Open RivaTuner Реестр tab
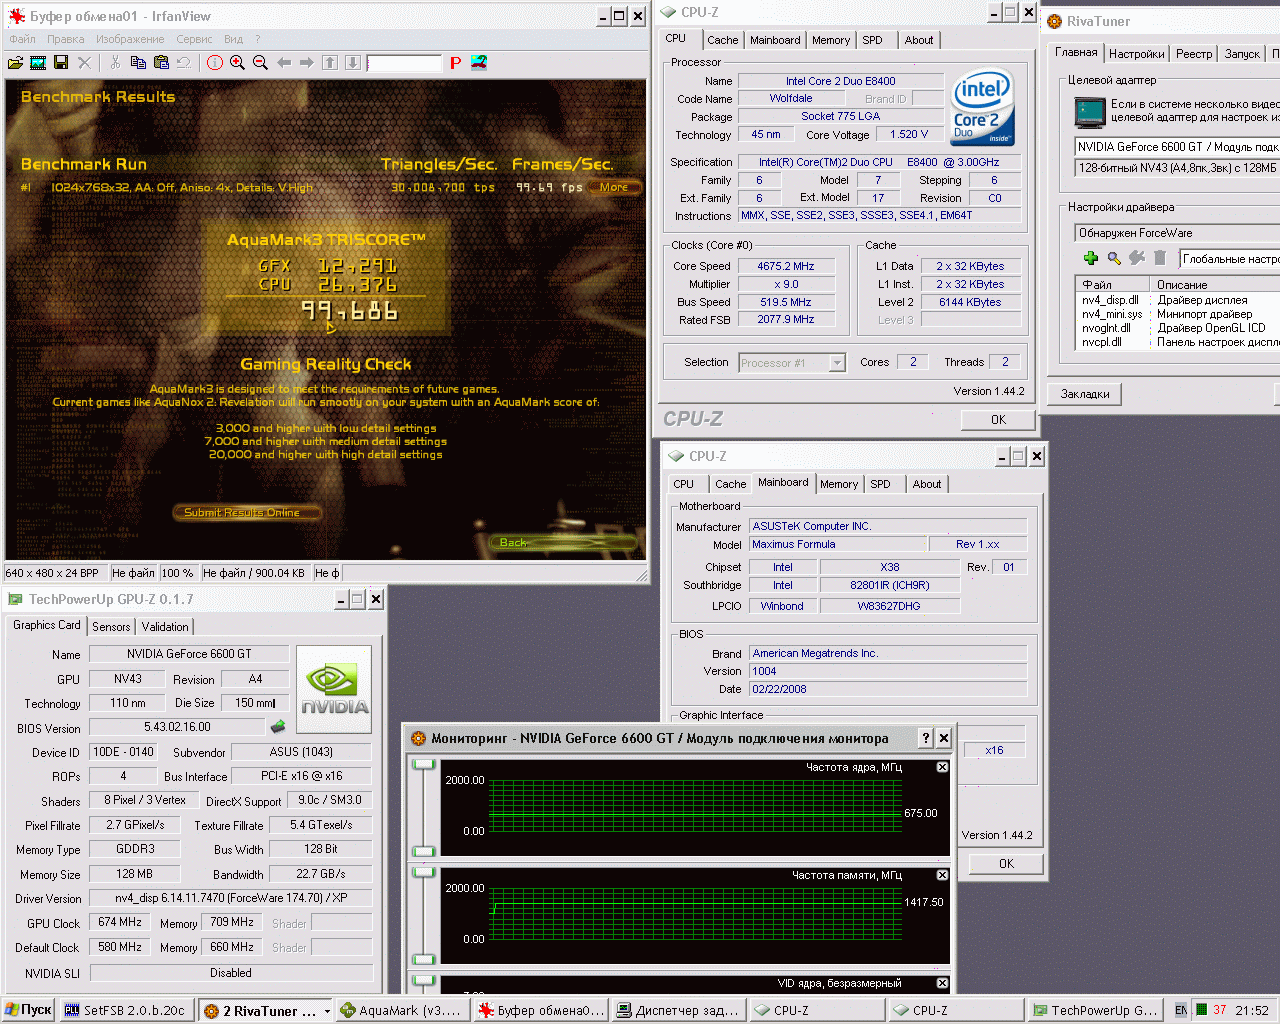The height and width of the screenshot is (1024, 1280). click(x=1194, y=54)
